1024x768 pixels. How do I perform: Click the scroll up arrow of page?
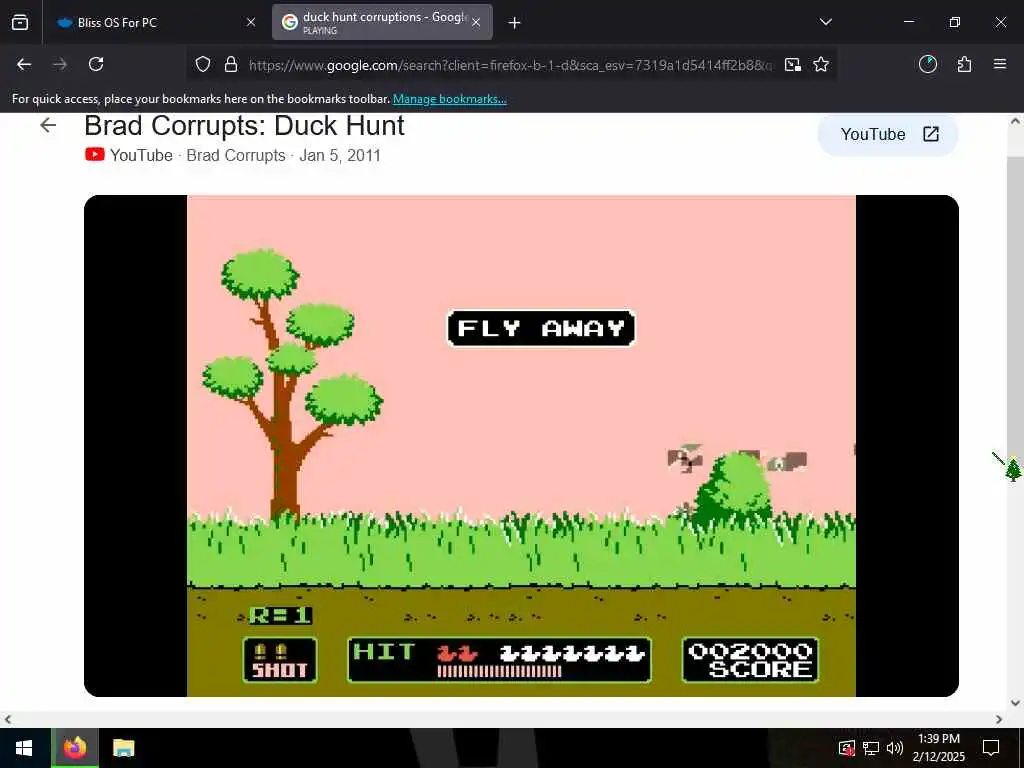click(x=1015, y=121)
